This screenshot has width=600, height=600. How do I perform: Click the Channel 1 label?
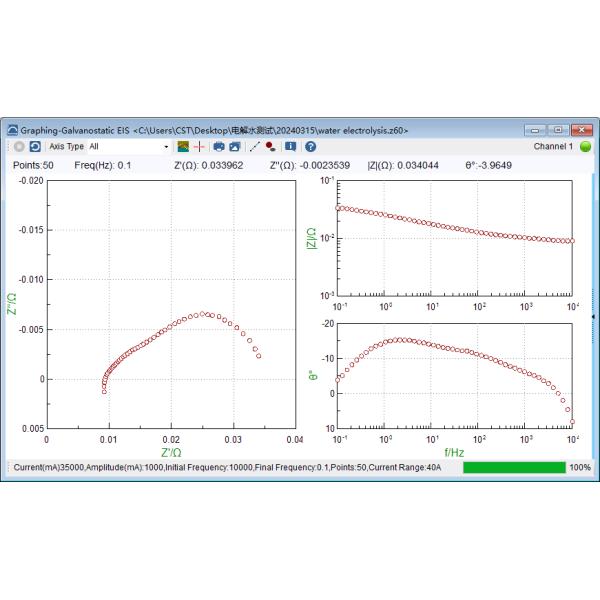click(553, 146)
